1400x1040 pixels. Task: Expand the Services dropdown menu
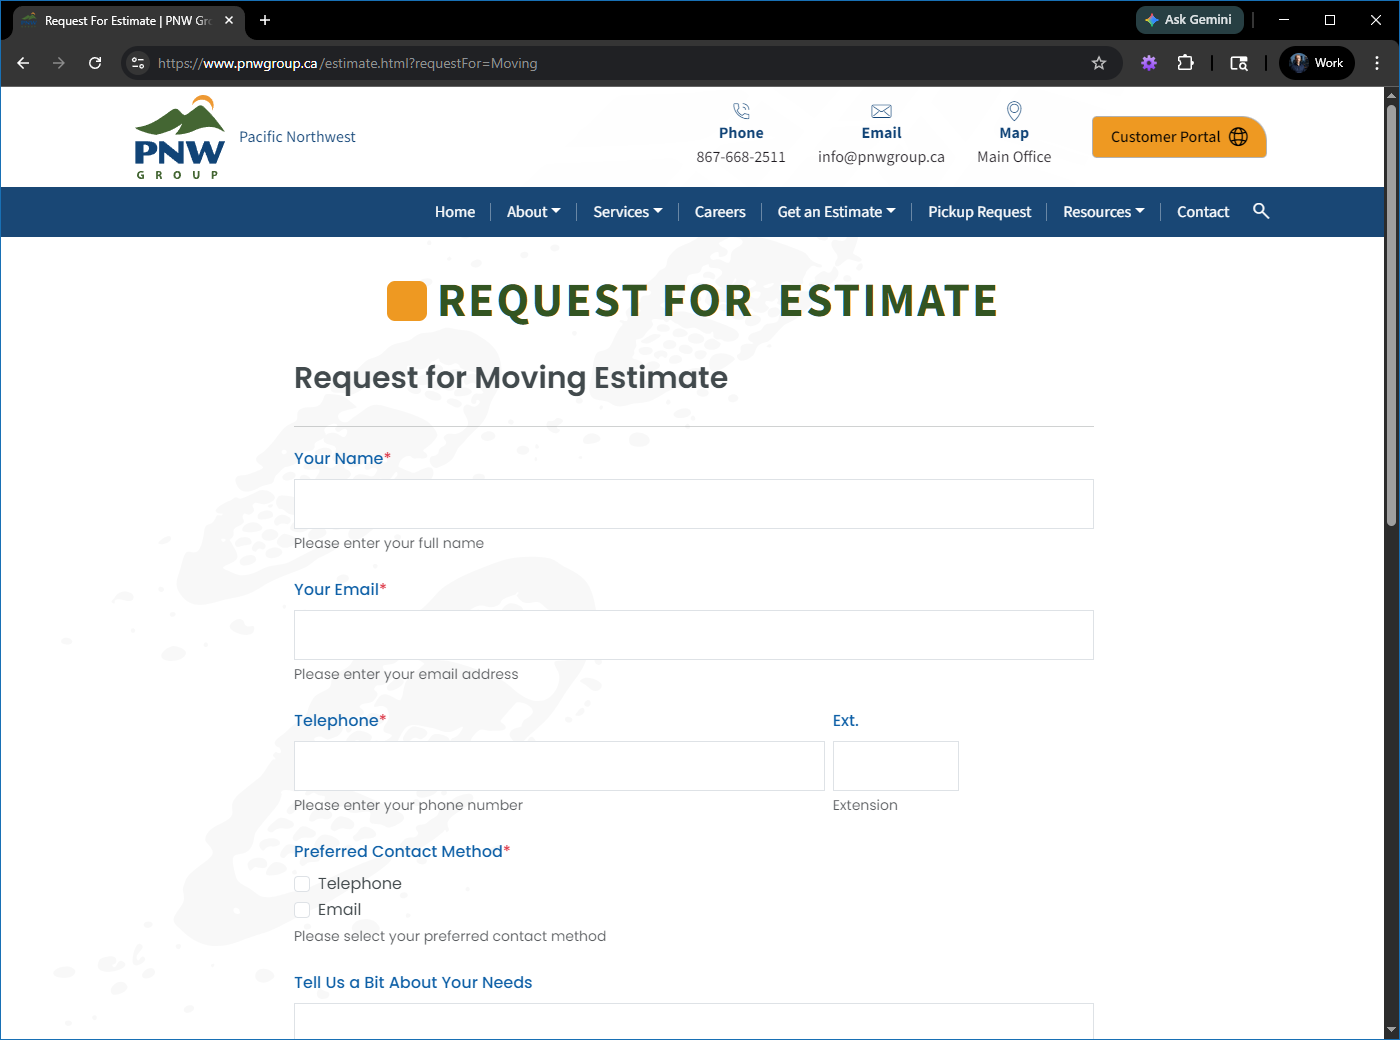(628, 212)
